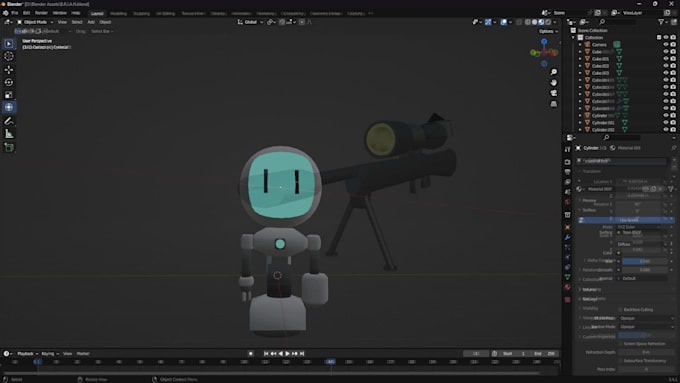This screenshot has width=680, height=383.
Task: Click the Blender logo menu icon
Action: tap(5, 13)
